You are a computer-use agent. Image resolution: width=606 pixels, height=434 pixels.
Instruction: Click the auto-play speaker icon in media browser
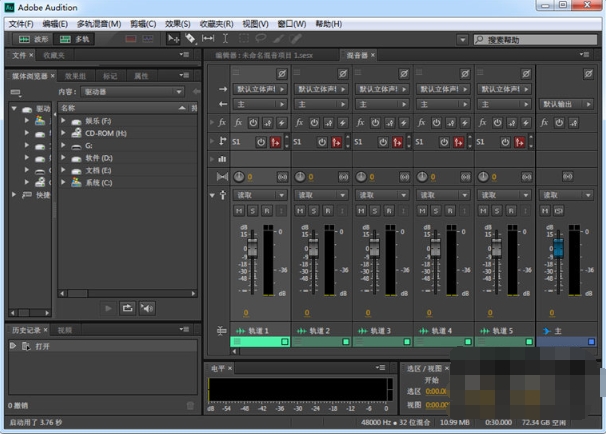(x=147, y=309)
